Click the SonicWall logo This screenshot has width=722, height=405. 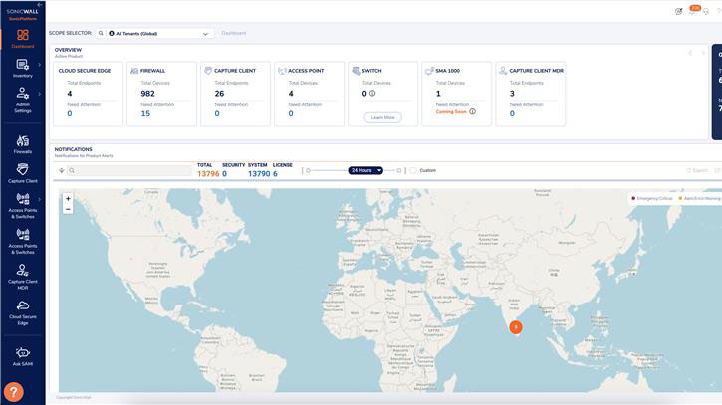[x=23, y=14]
